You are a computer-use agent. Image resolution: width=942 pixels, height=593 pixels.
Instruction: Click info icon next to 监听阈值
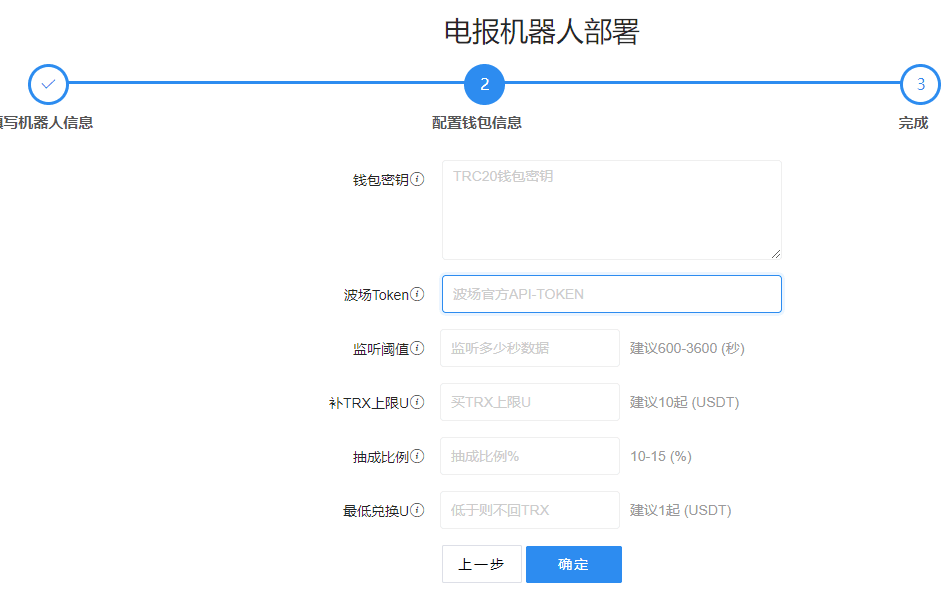point(418,348)
